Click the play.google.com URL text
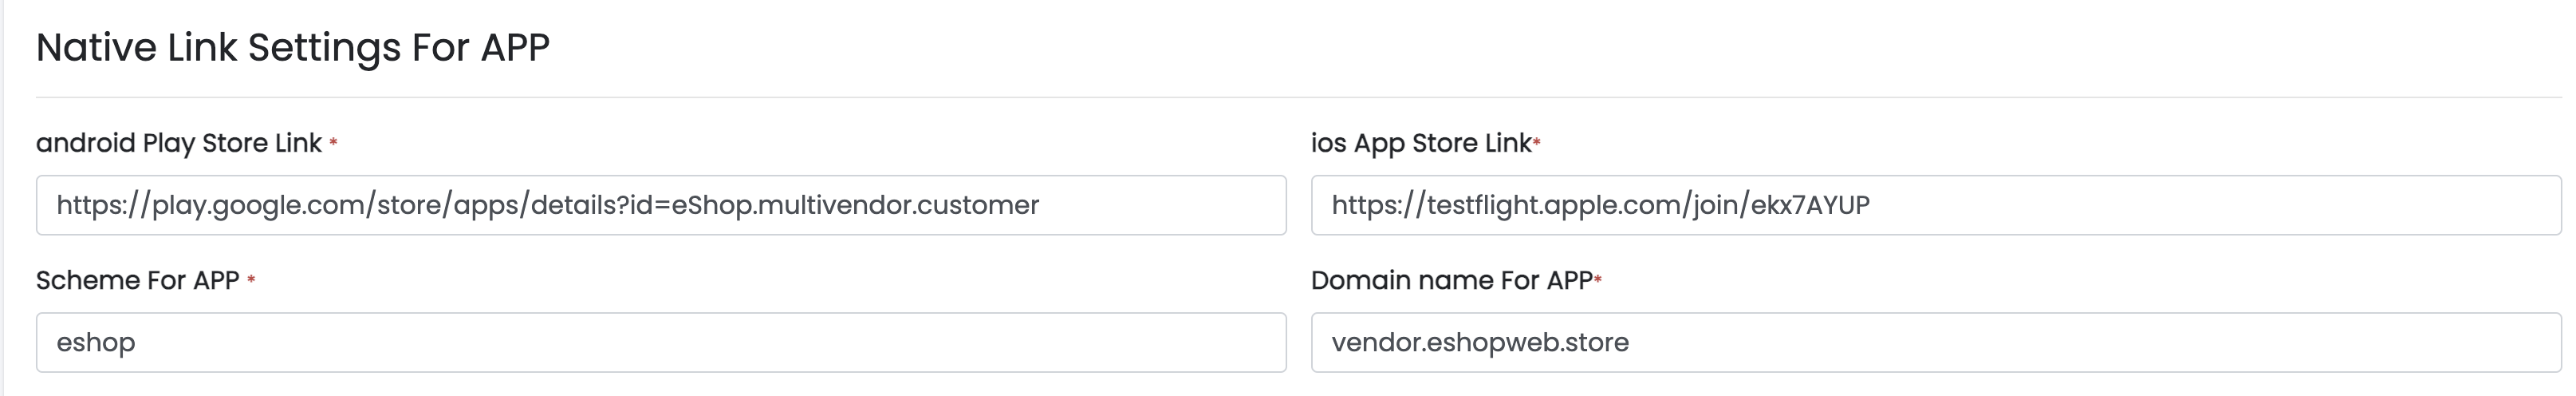 (x=547, y=205)
